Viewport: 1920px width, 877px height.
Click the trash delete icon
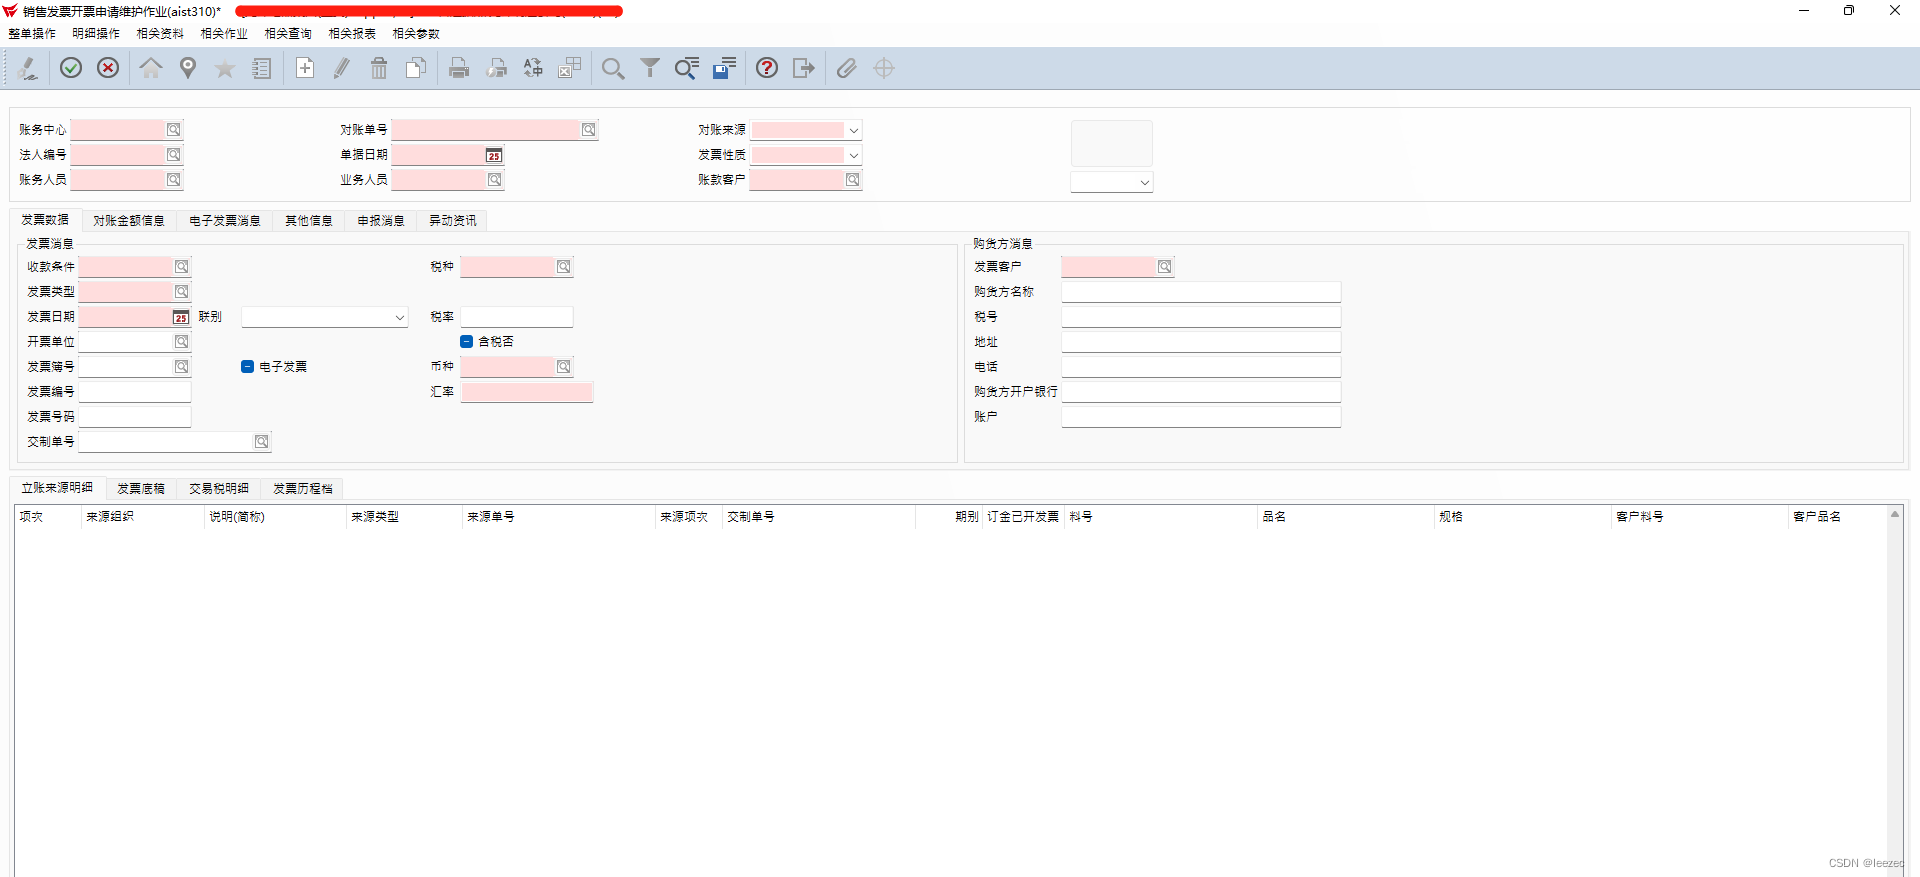coord(379,68)
